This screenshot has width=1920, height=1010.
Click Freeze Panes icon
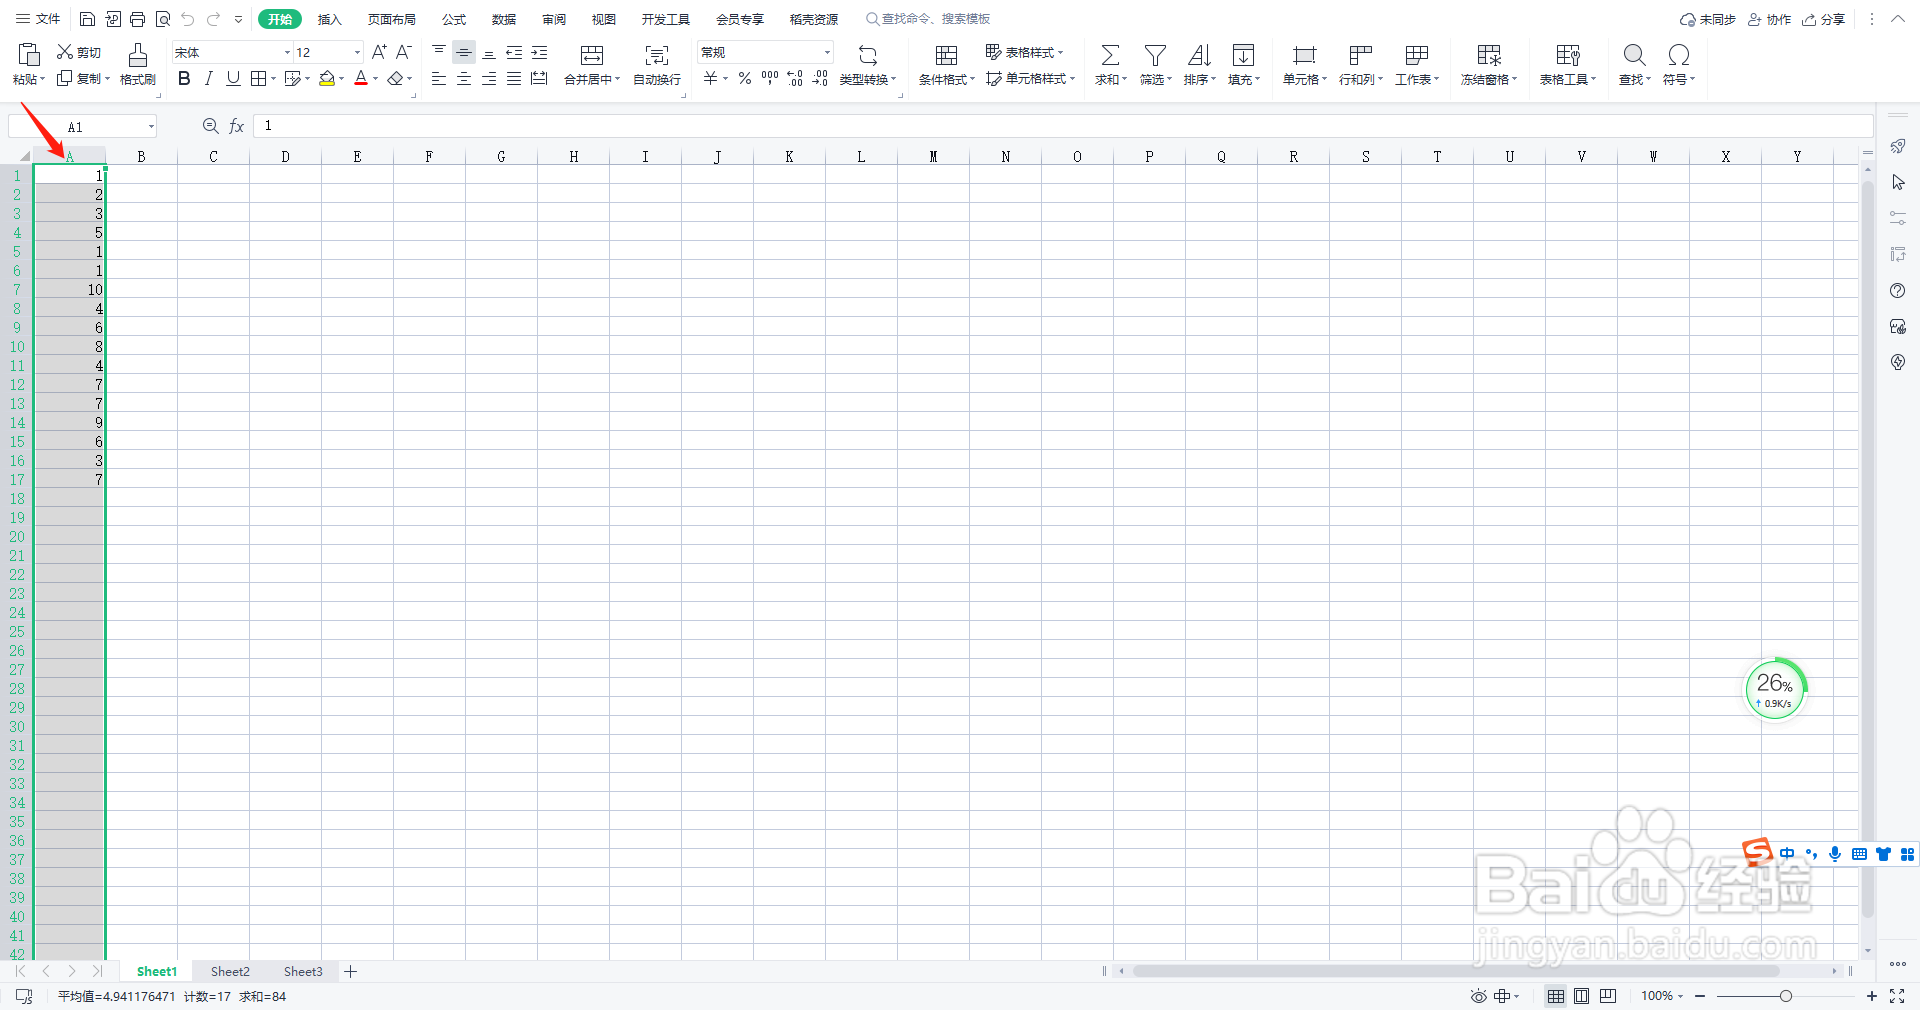1489,55
